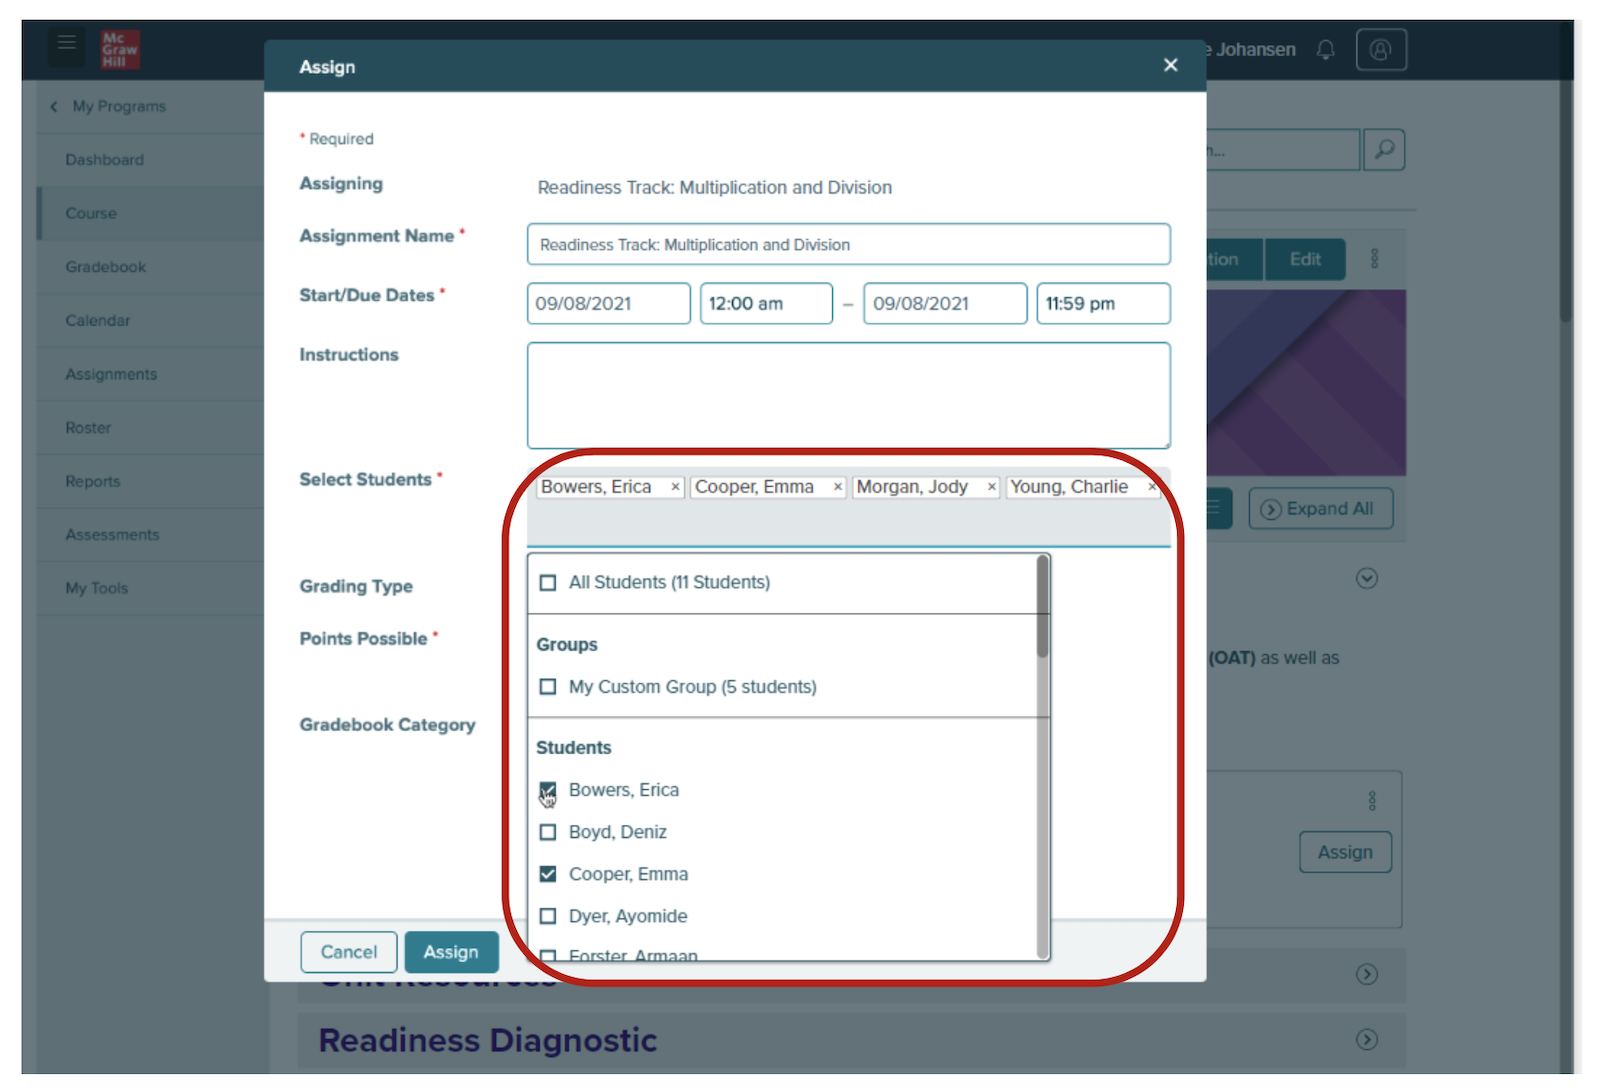This screenshot has height=1090, width=1600.
Task: Close the Assign dialog
Action: click(x=1170, y=66)
